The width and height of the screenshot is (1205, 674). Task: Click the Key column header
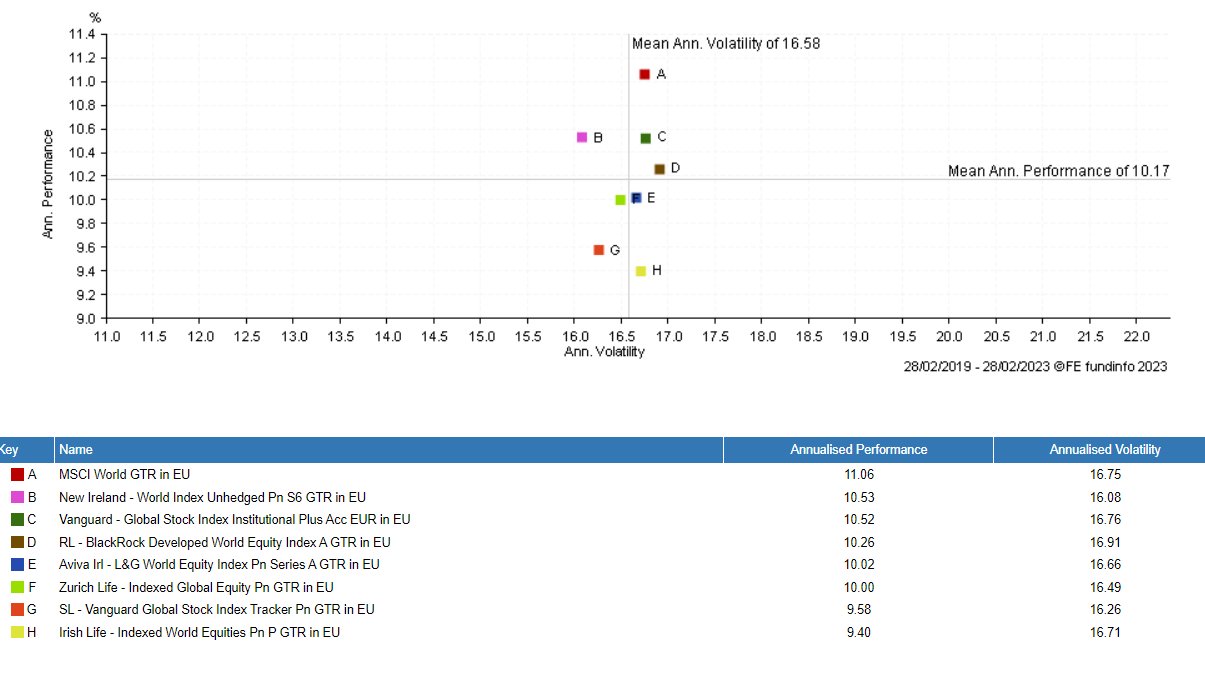click(27, 450)
